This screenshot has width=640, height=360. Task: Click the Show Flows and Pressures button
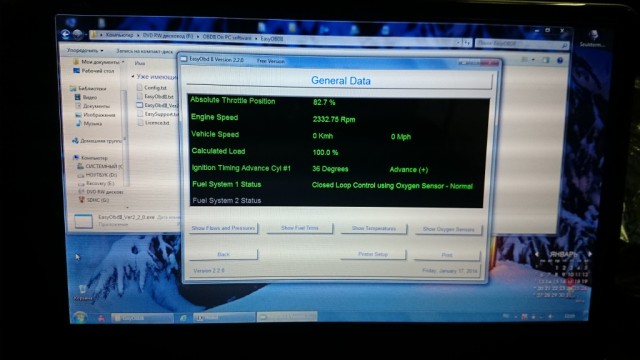tap(223, 228)
